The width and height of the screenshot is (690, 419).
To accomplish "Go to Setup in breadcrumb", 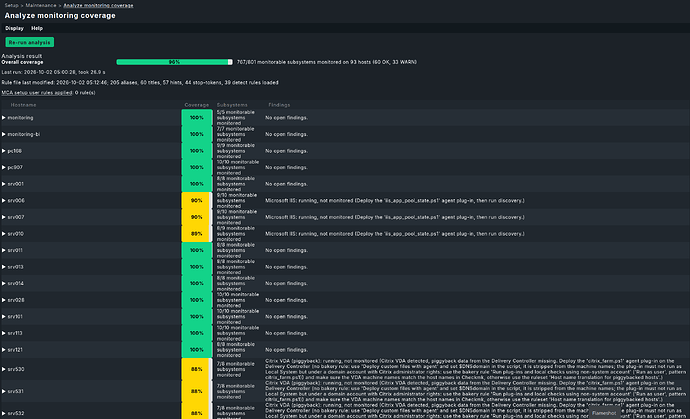I will tap(11, 6).
